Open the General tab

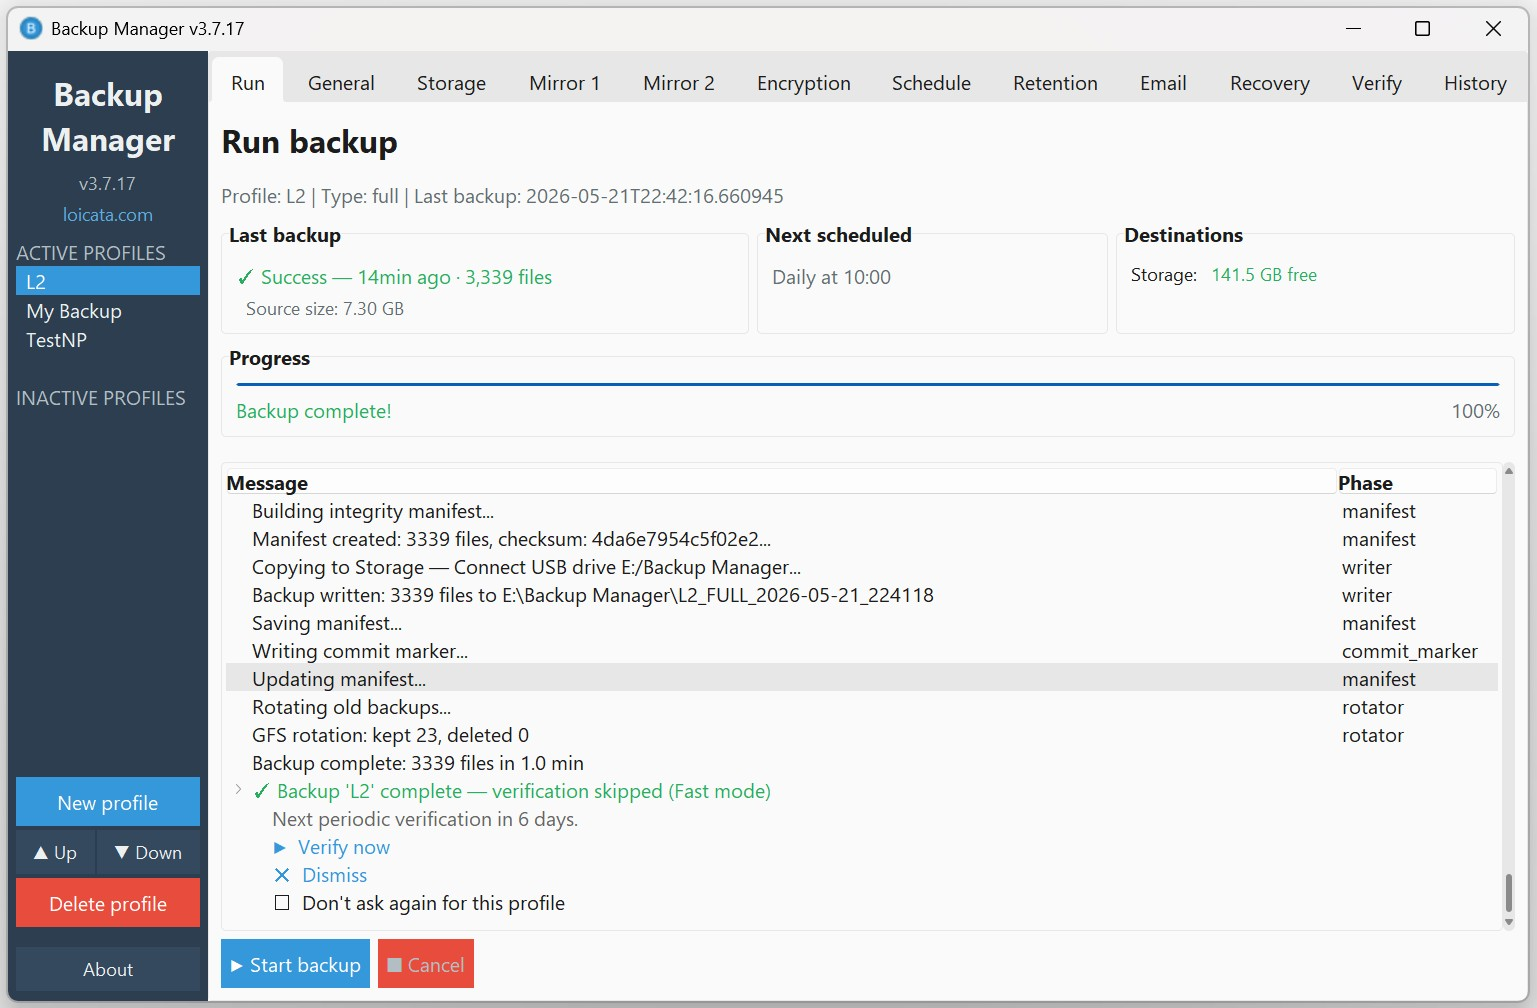coord(341,83)
